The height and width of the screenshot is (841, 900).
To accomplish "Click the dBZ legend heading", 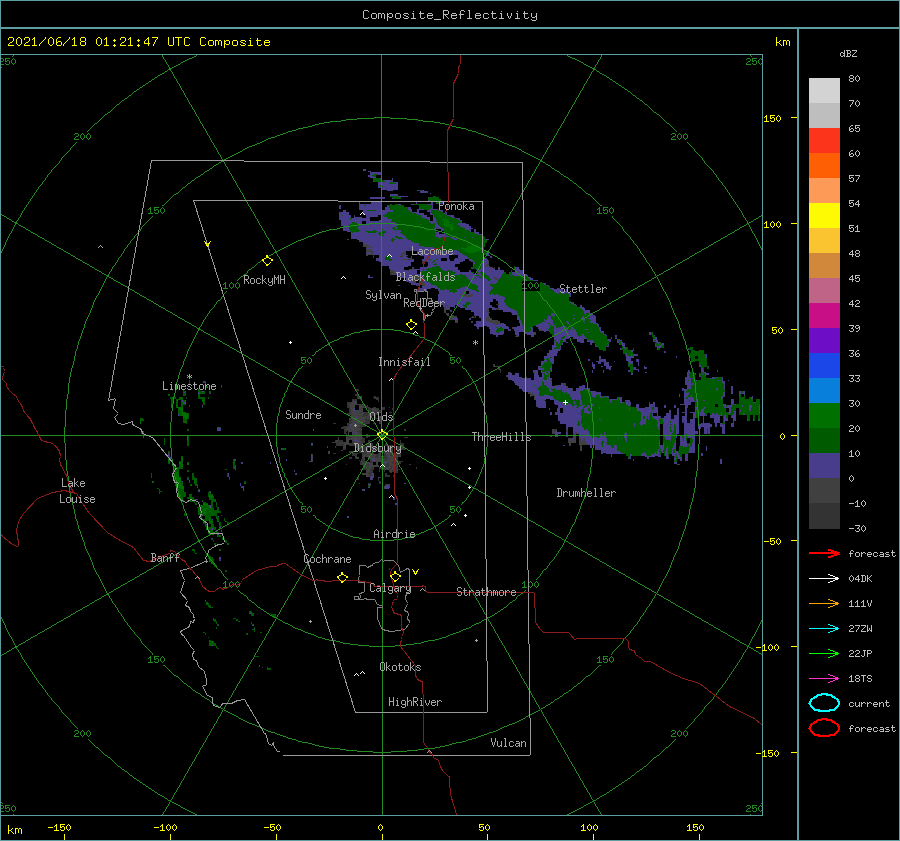I will point(848,54).
